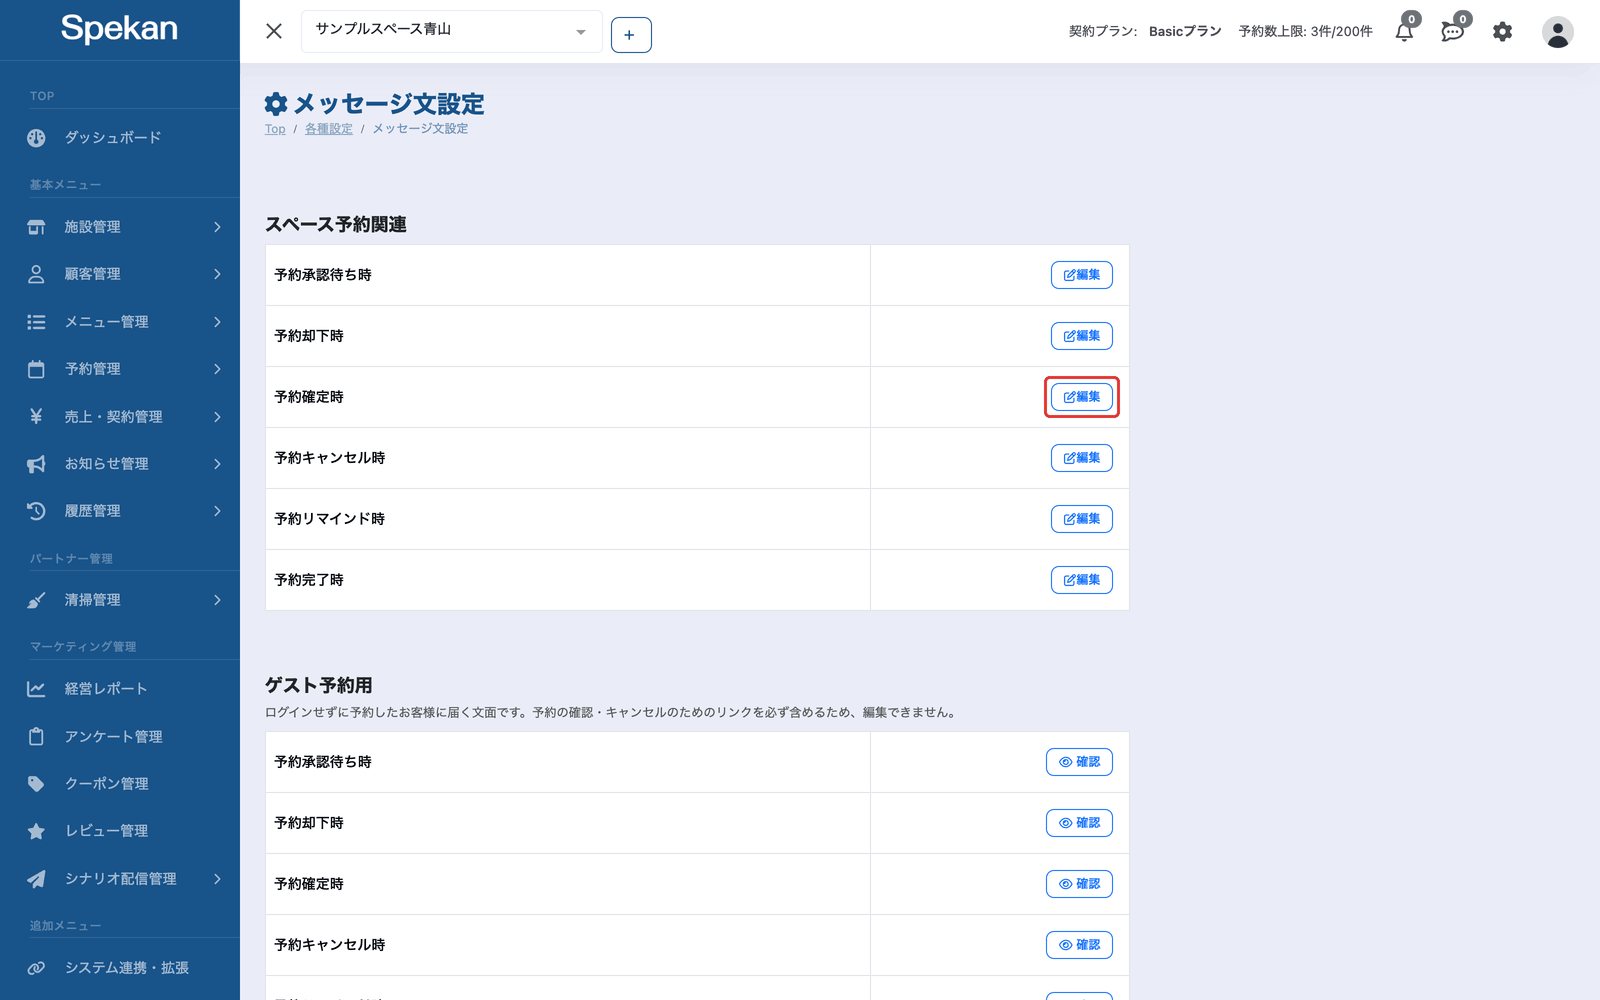The width and height of the screenshot is (1600, 1000).
Task: Expand メニュー管理 sidebar menu
Action: pyautogui.click(x=120, y=322)
